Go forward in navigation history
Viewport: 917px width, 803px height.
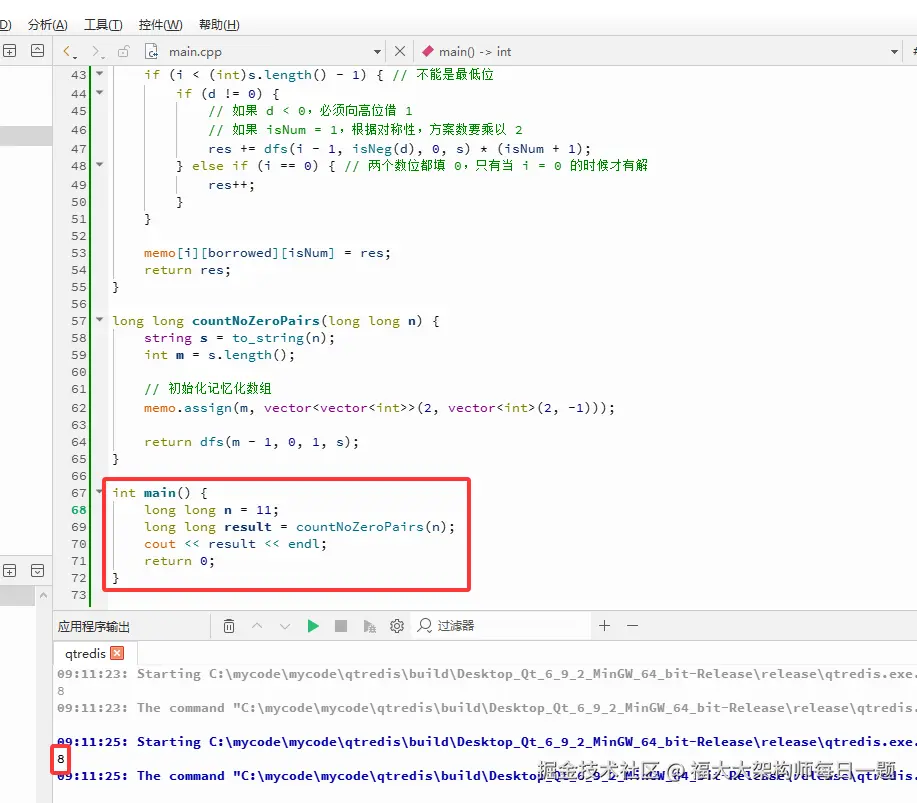(97, 51)
